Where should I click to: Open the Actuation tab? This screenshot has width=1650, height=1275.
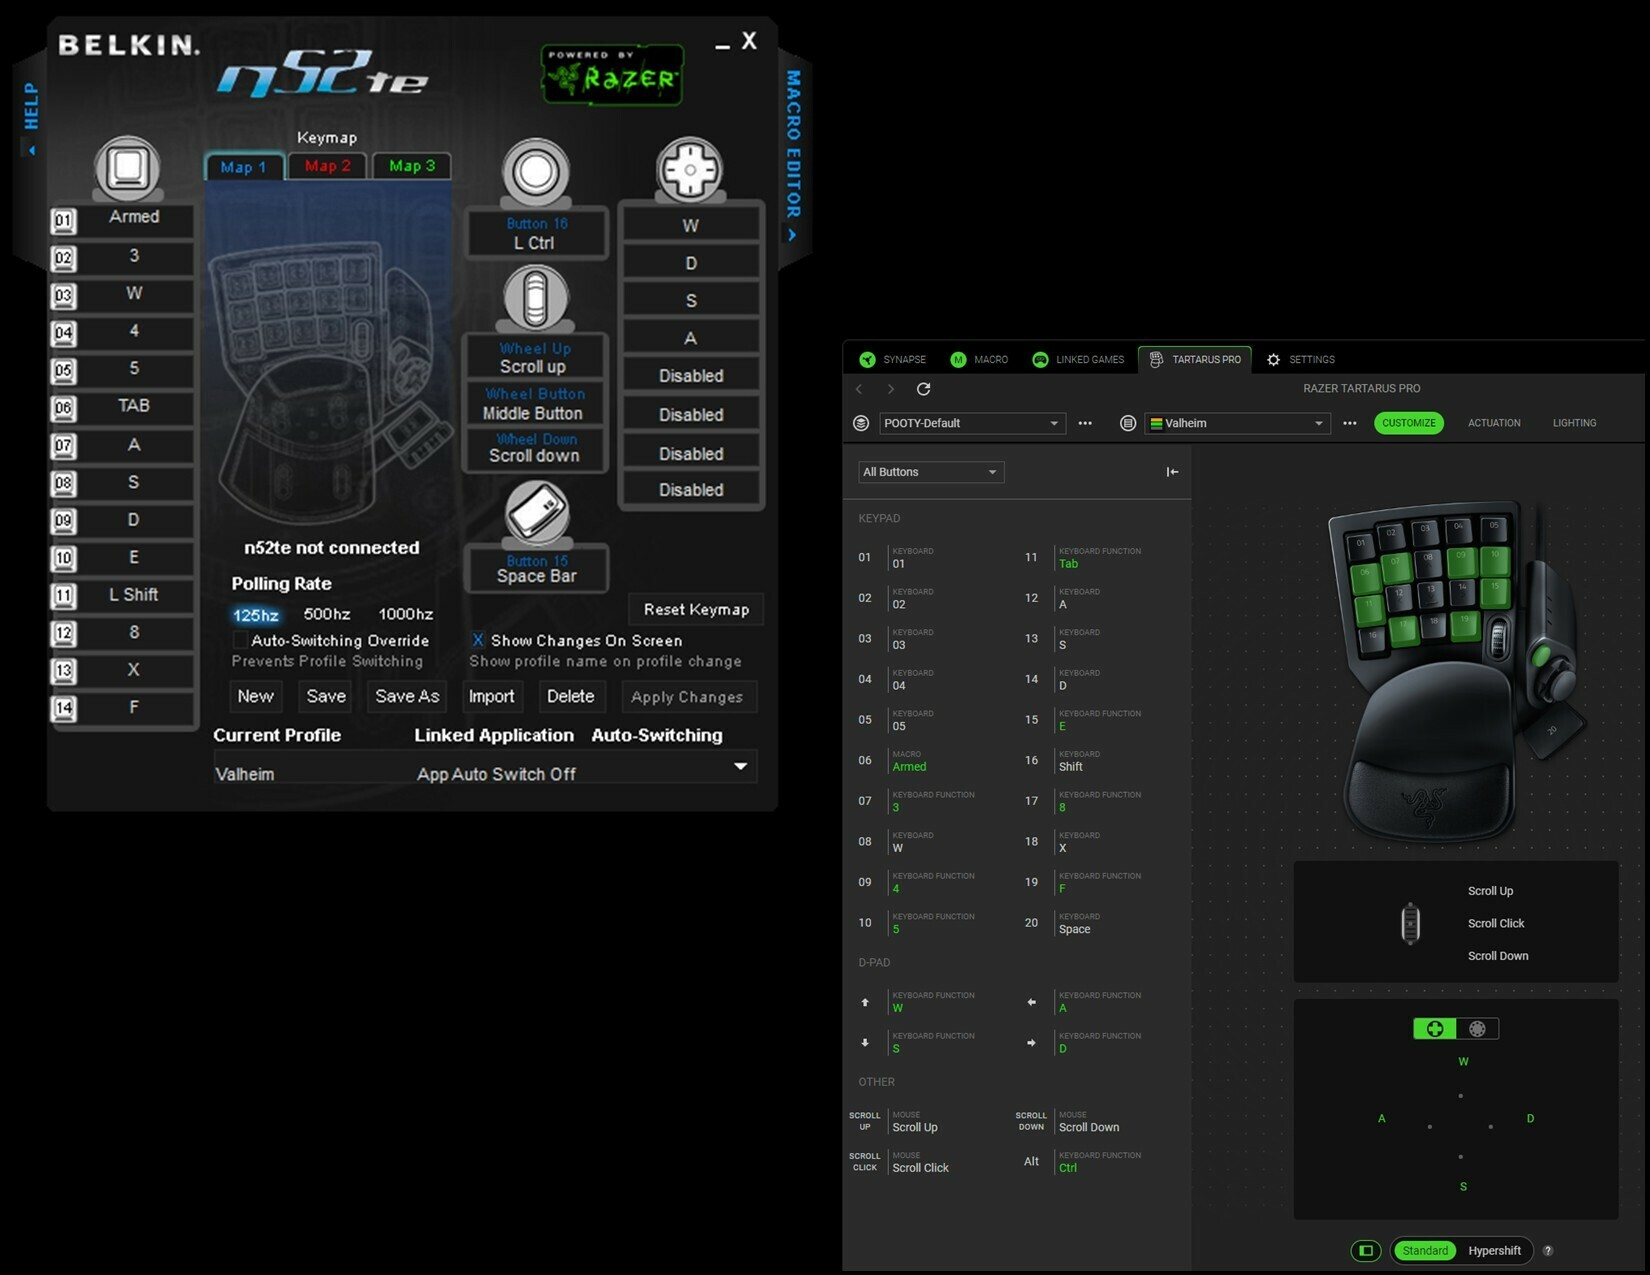coord(1494,423)
